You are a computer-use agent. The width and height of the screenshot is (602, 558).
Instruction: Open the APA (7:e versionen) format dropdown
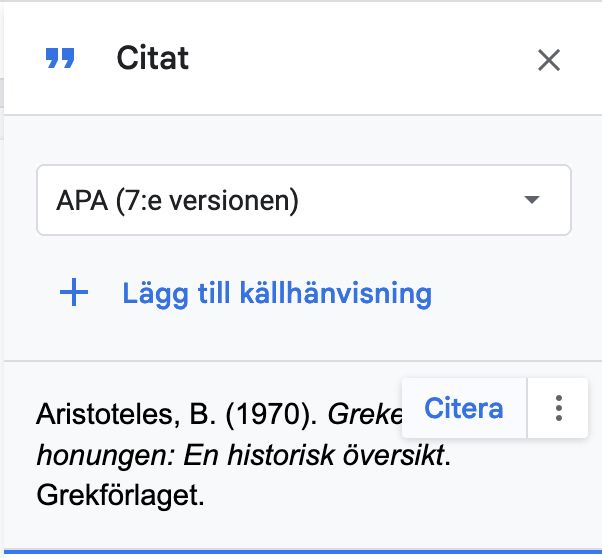point(304,200)
